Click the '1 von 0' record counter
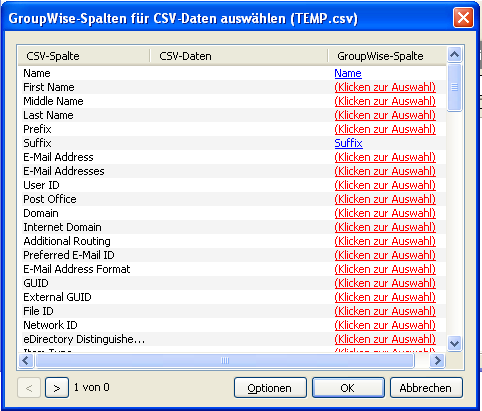The width and height of the screenshot is (482, 411). point(92,387)
